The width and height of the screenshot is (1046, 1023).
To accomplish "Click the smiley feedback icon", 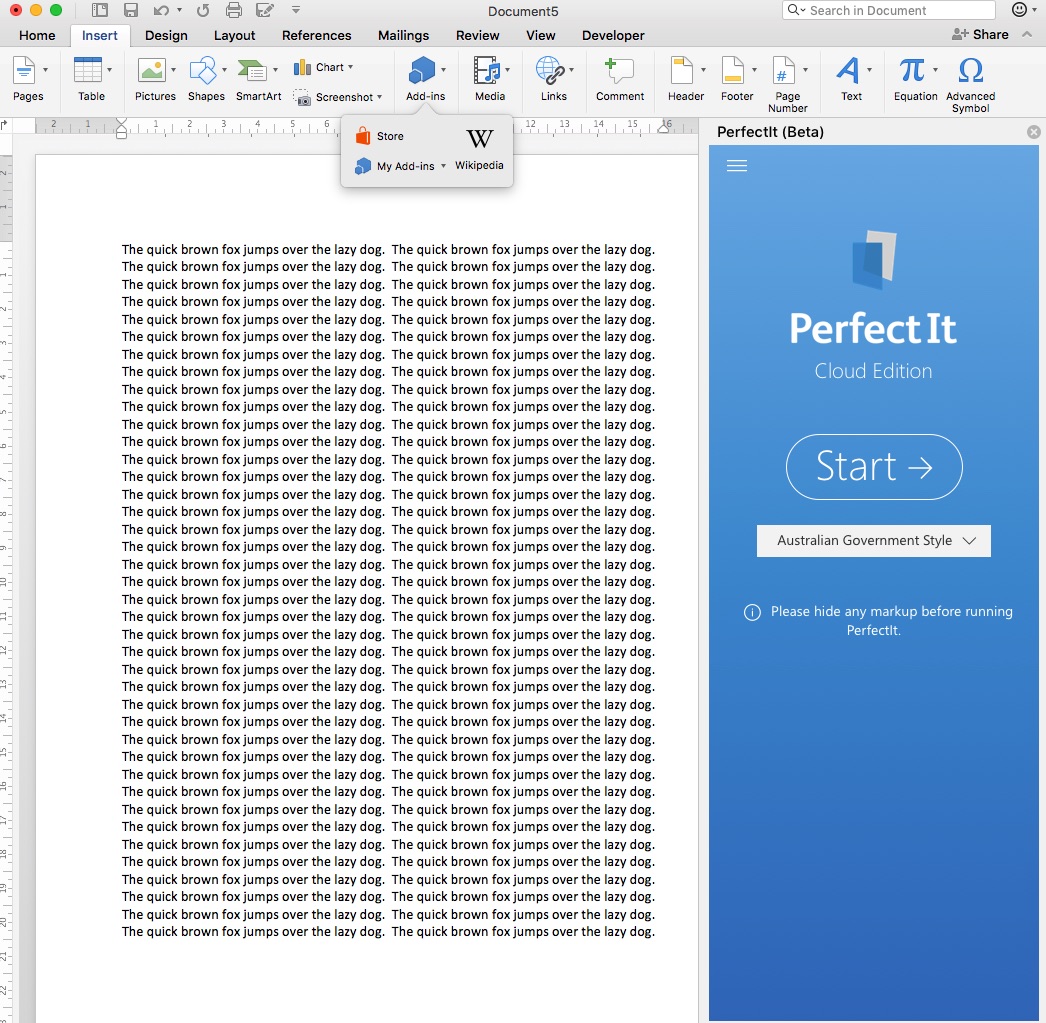I will click(1019, 9).
